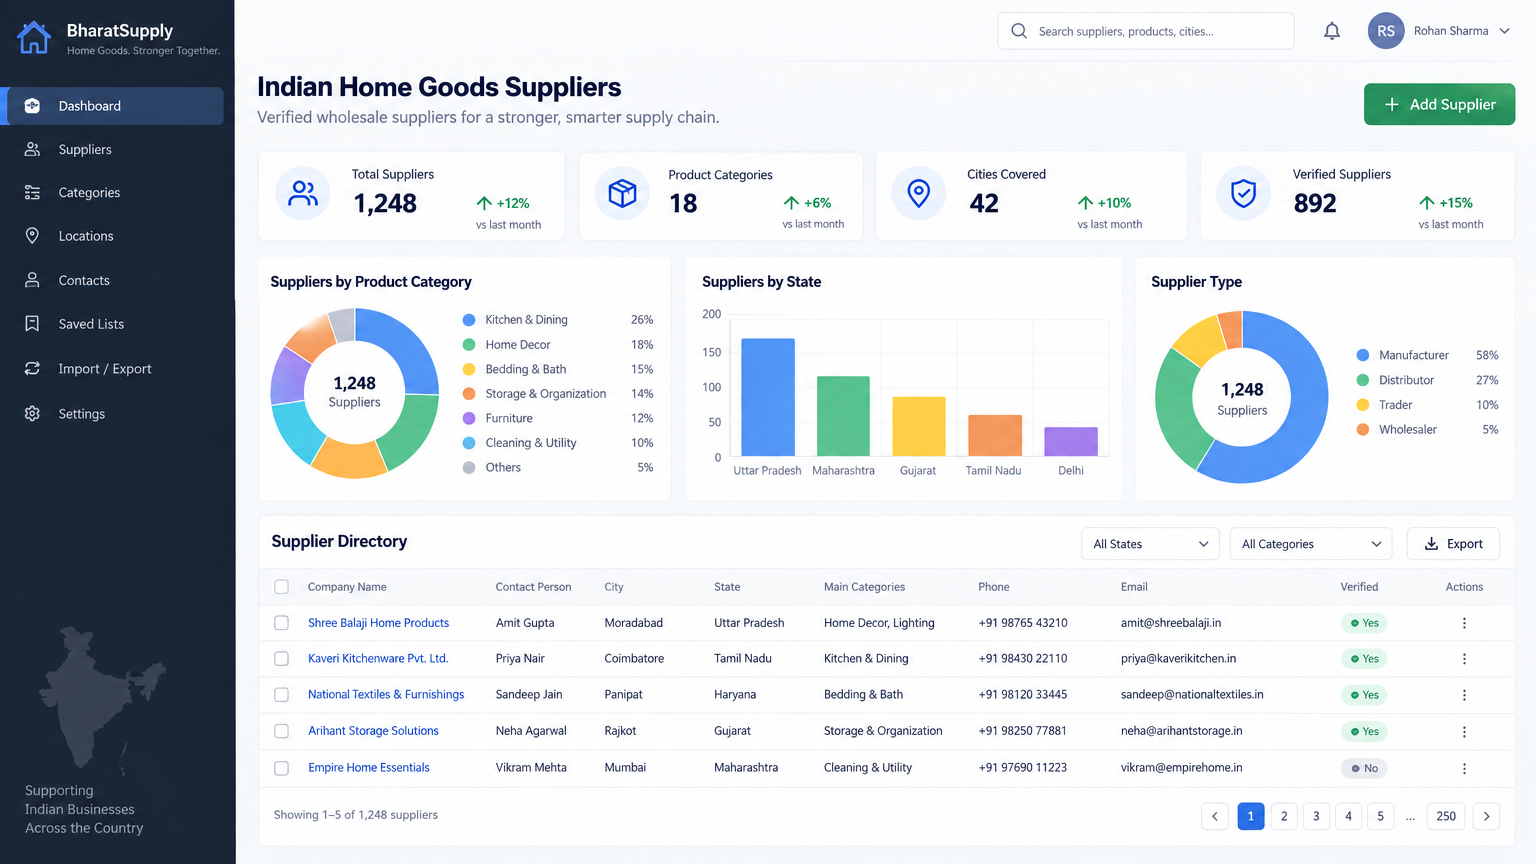This screenshot has height=864, width=1536.
Task: Click the BharatSupply house logo icon
Action: (x=34, y=37)
